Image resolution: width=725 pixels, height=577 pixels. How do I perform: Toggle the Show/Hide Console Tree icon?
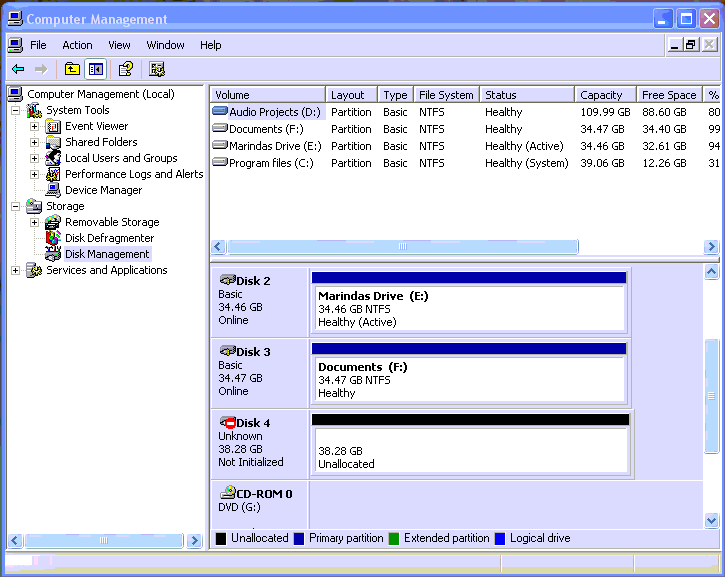(96, 69)
